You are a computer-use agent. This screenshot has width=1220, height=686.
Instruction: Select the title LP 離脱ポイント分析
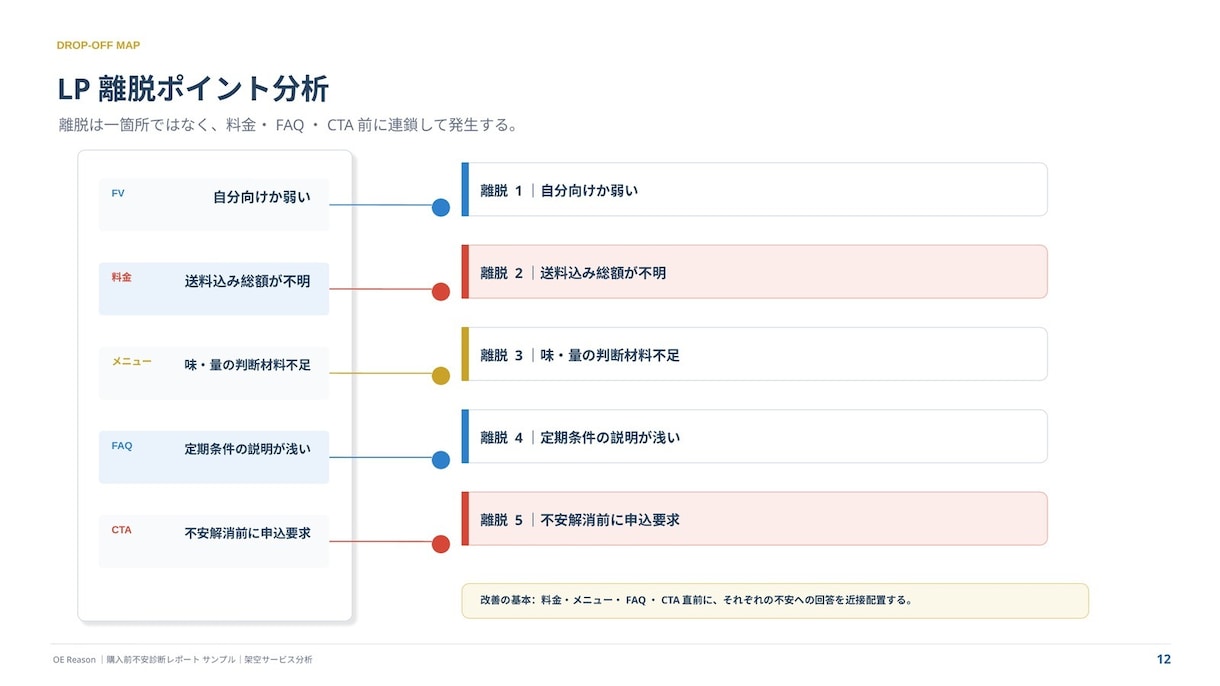[193, 89]
